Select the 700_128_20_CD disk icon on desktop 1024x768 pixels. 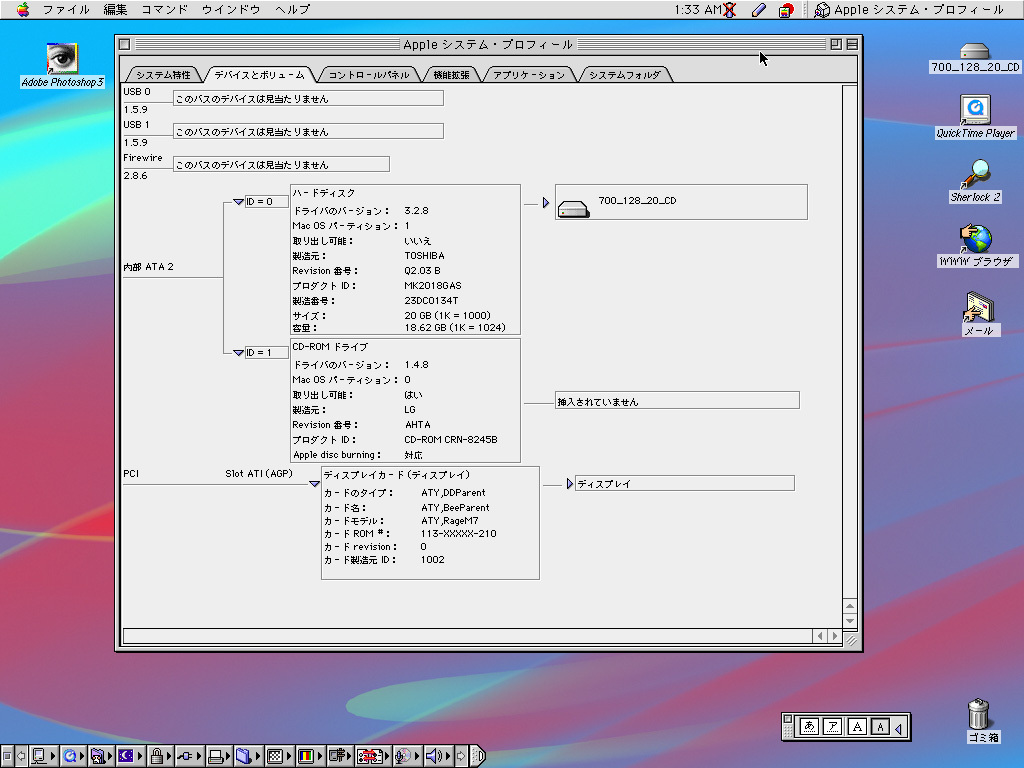click(974, 51)
